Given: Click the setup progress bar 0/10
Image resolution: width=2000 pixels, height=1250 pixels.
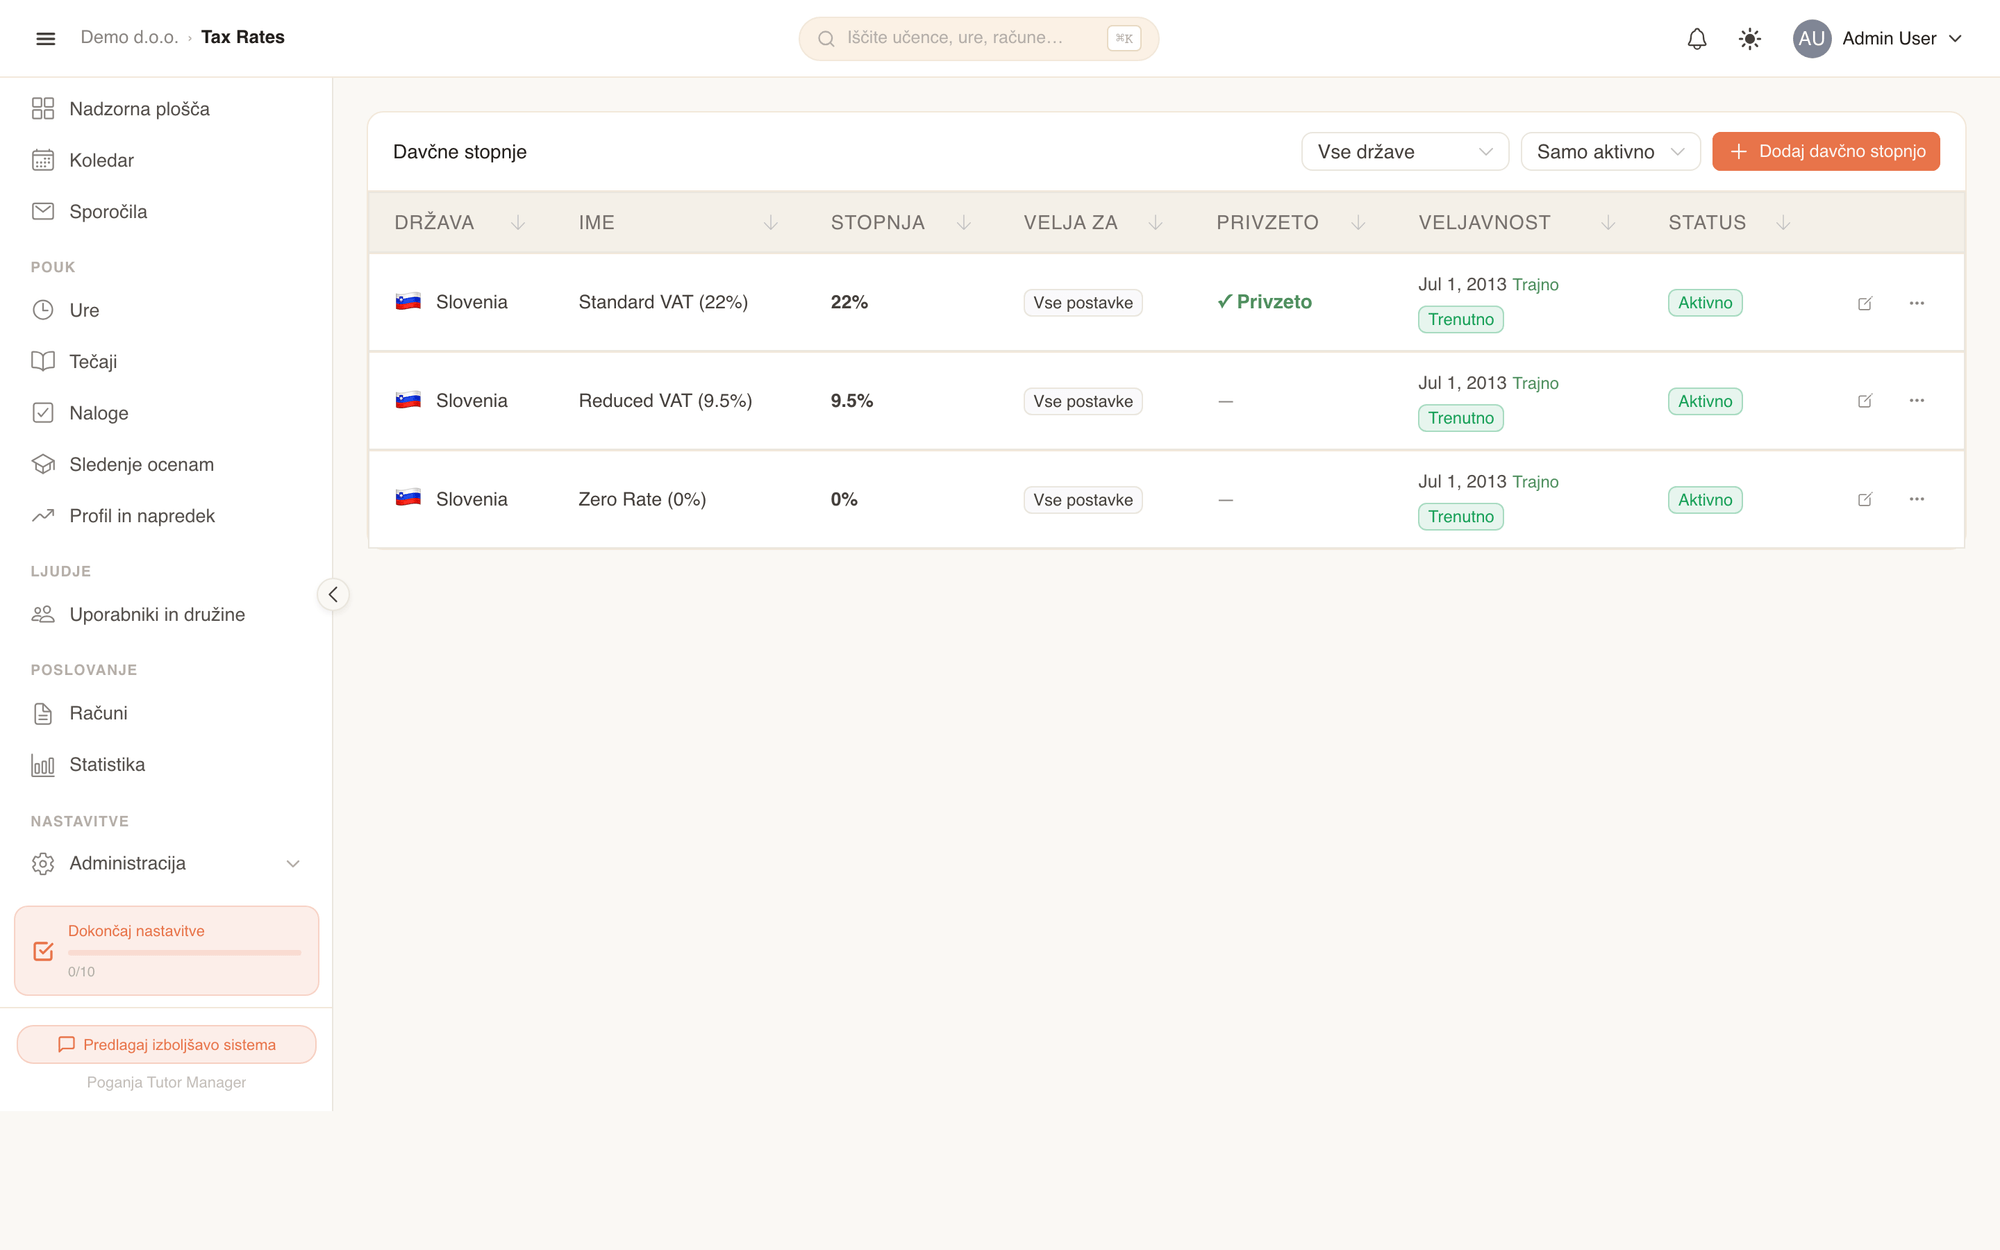Looking at the screenshot, I should tap(184, 953).
